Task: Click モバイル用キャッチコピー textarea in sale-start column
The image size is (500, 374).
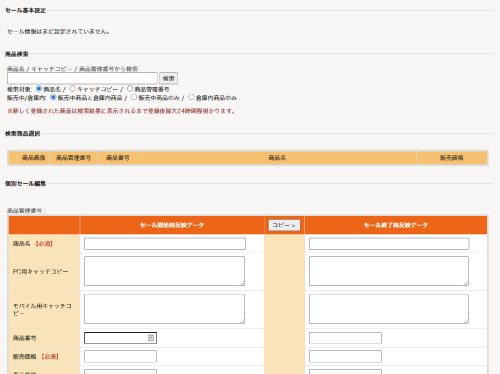Action: click(x=164, y=309)
